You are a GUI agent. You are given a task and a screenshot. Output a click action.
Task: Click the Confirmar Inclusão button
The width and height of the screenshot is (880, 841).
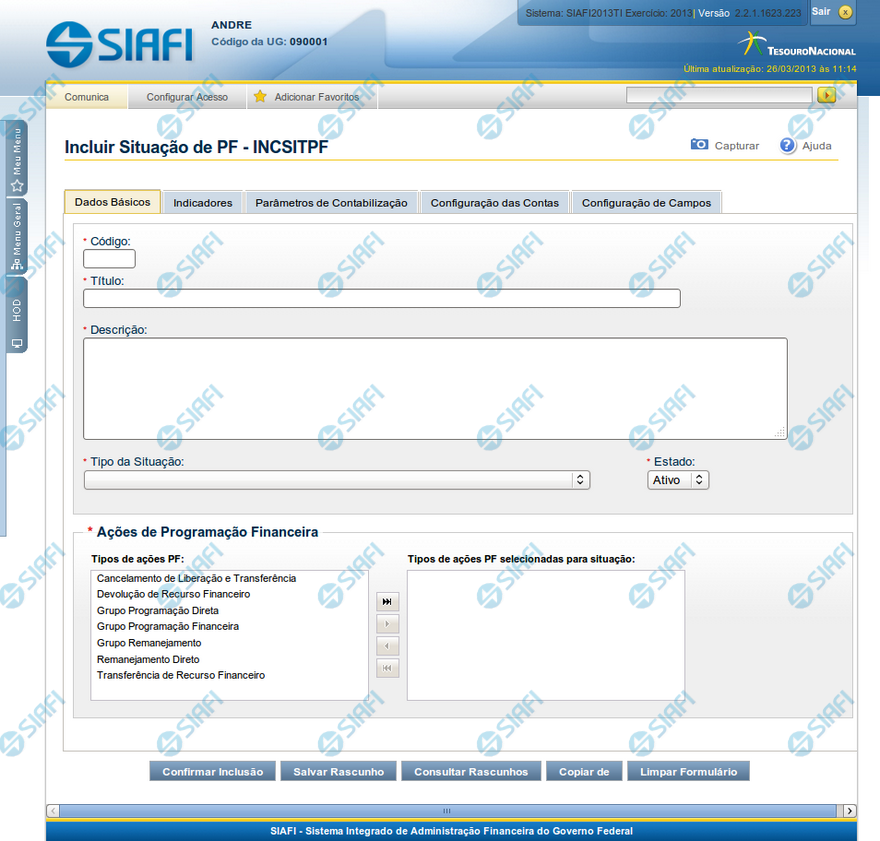click(x=212, y=771)
